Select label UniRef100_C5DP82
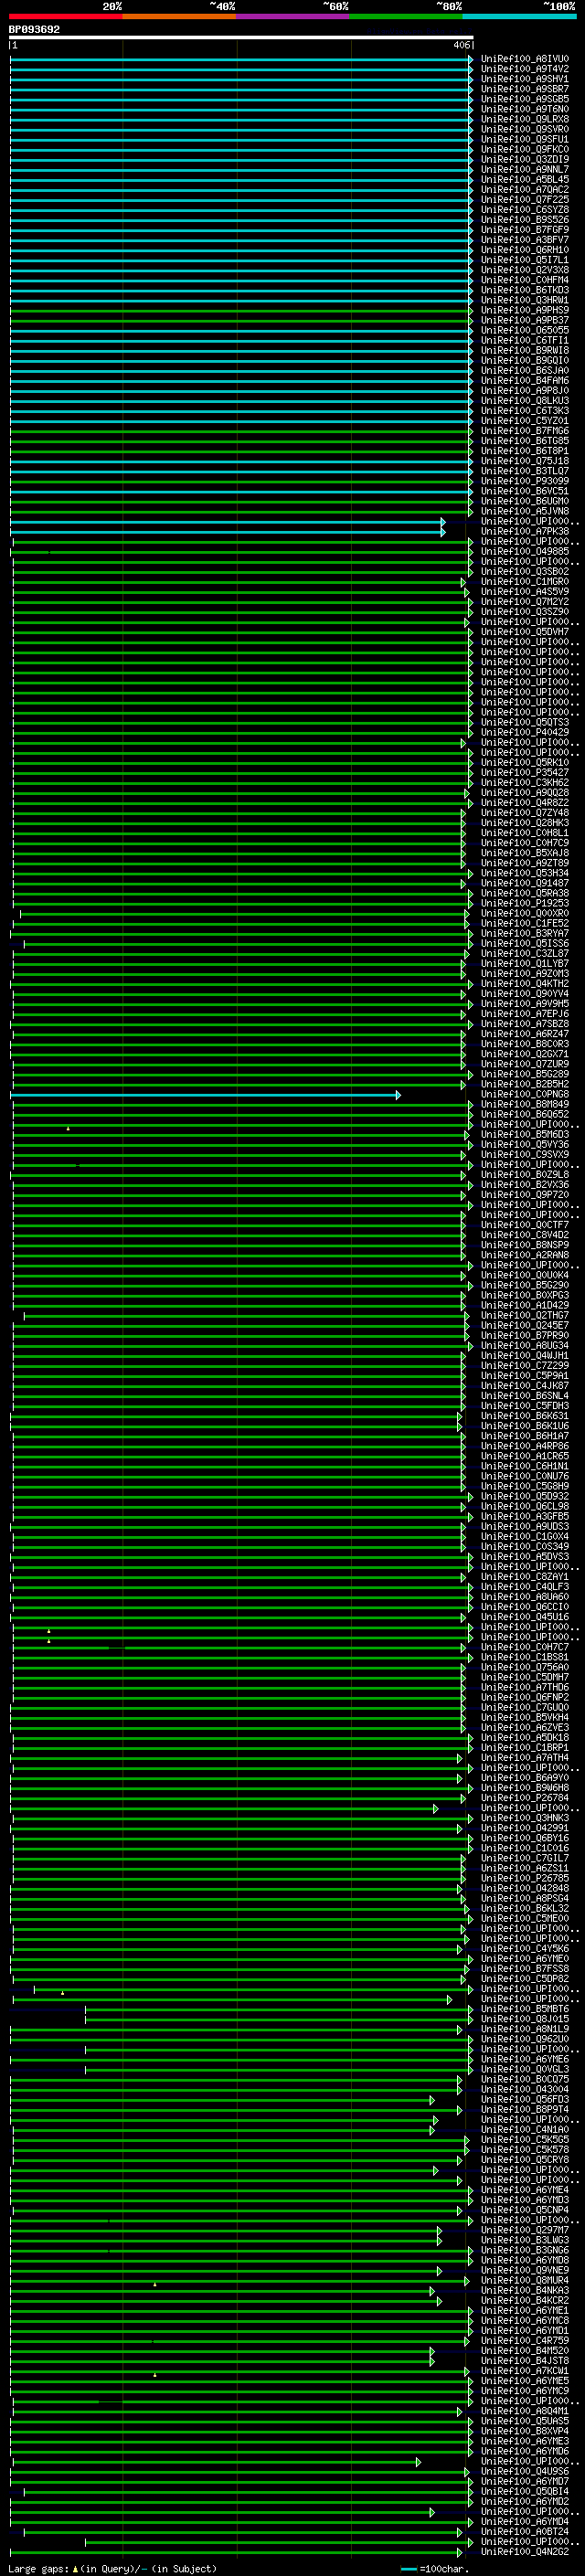Image resolution: width=585 pixels, height=2576 pixels. click(x=525, y=1979)
